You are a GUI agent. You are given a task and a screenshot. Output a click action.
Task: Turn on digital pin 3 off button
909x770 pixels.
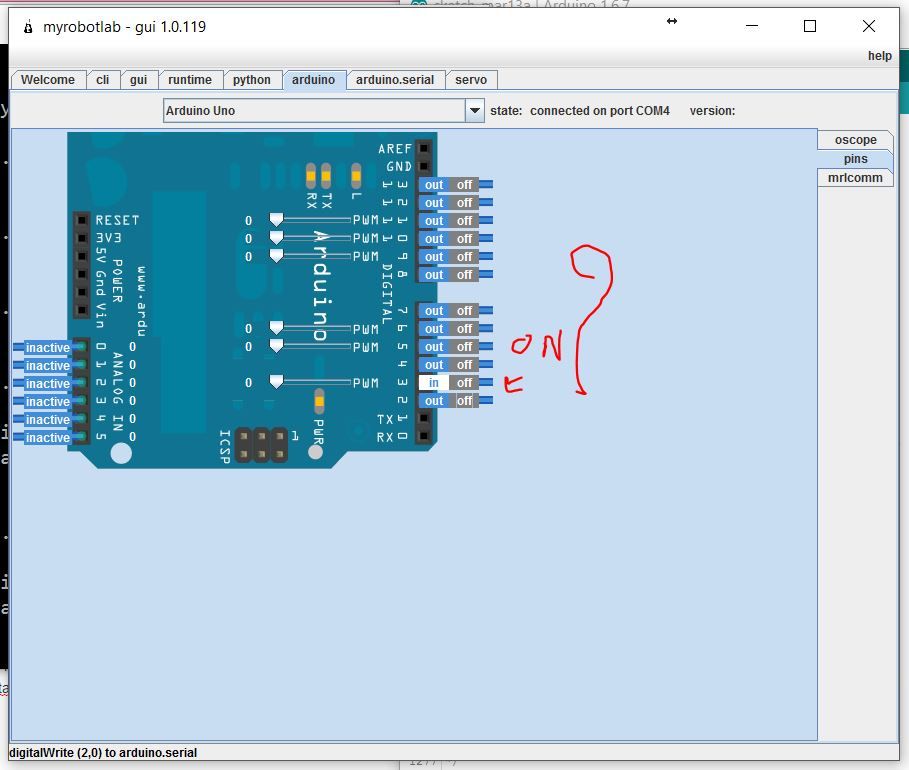point(464,383)
